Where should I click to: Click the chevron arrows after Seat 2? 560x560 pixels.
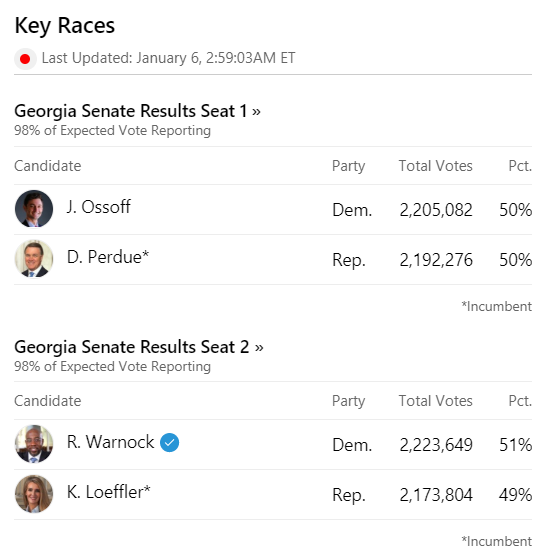259,348
